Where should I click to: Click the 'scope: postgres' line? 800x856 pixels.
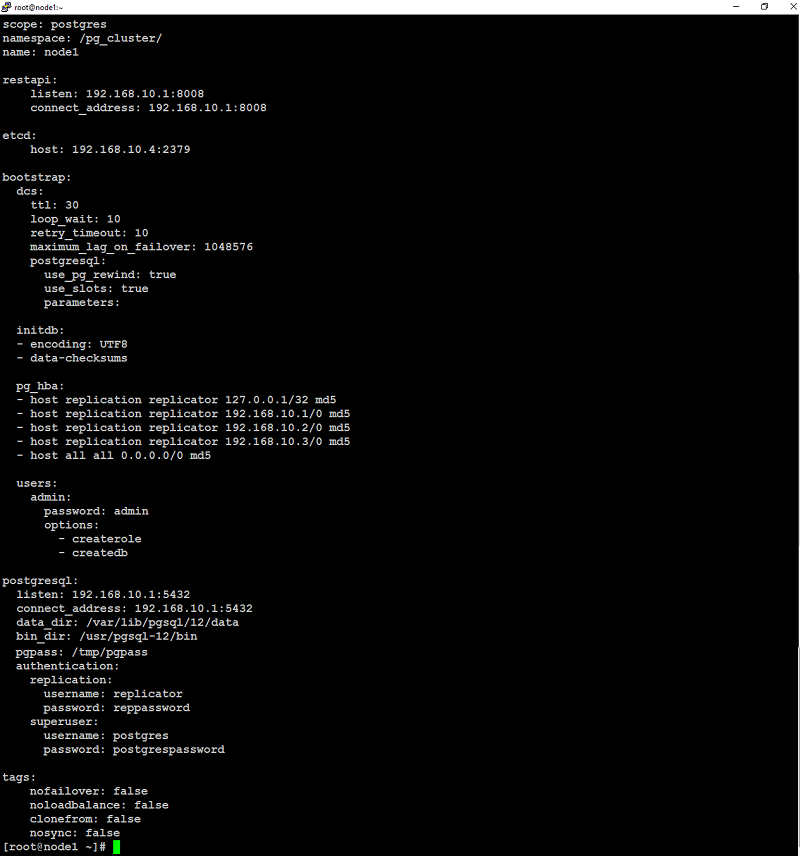pos(55,25)
